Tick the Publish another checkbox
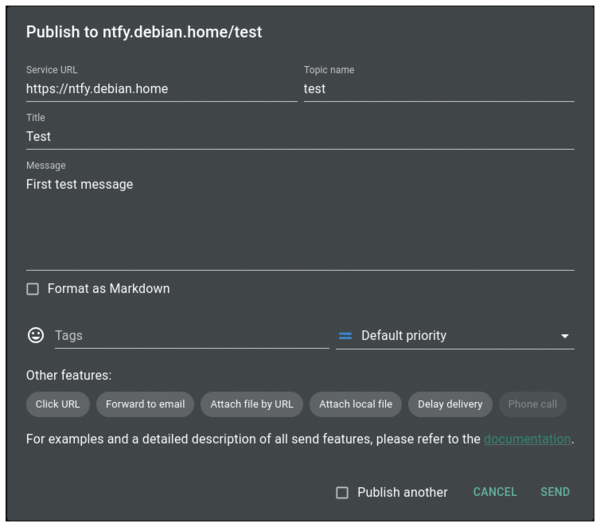Screen dimensions: 600x527 pos(342,492)
